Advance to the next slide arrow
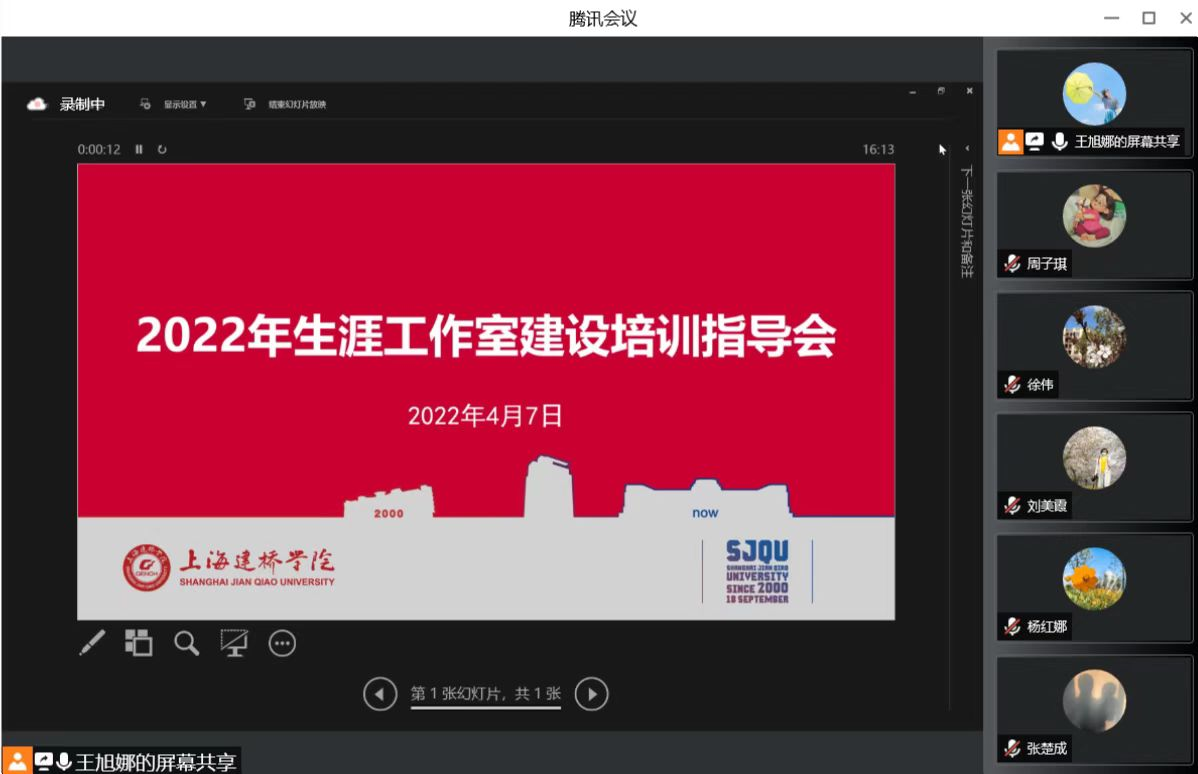 592,693
